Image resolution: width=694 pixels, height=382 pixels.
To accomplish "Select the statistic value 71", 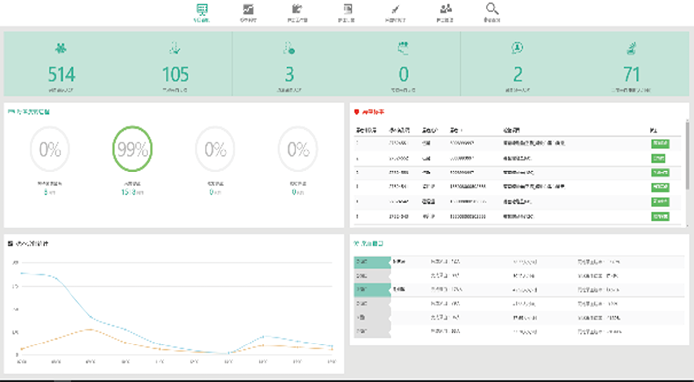I will [x=632, y=74].
